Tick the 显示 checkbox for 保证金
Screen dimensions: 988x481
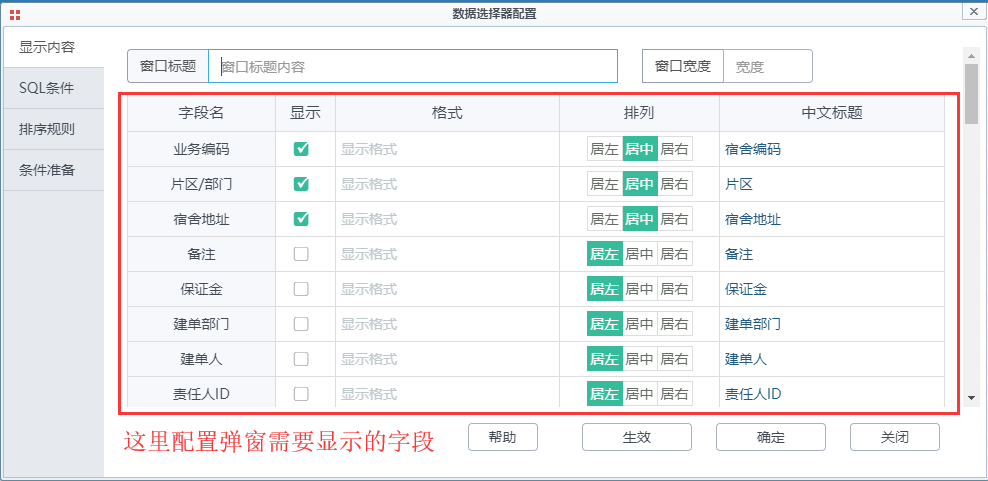point(301,289)
